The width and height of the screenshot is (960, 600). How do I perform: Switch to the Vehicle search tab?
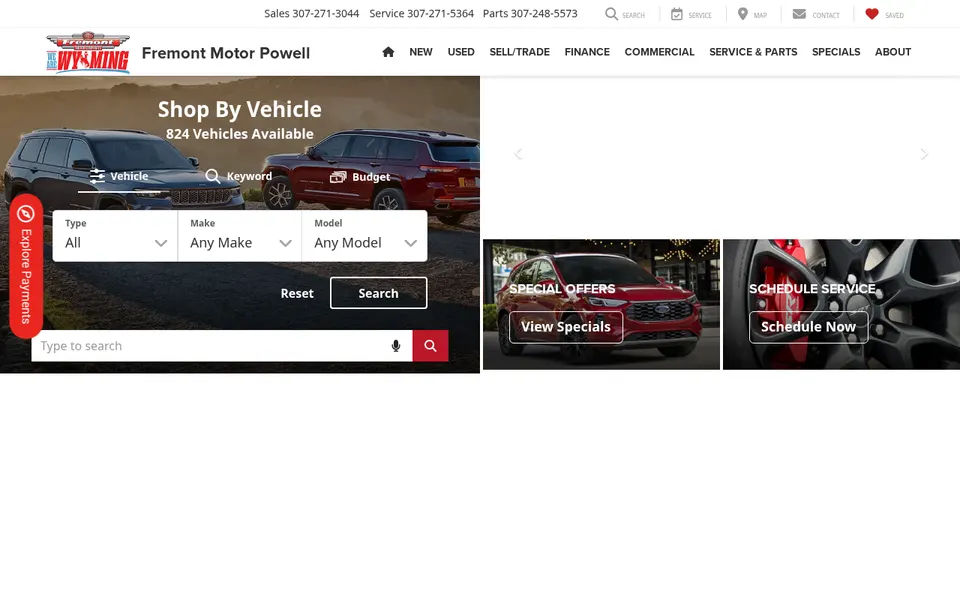(119, 176)
